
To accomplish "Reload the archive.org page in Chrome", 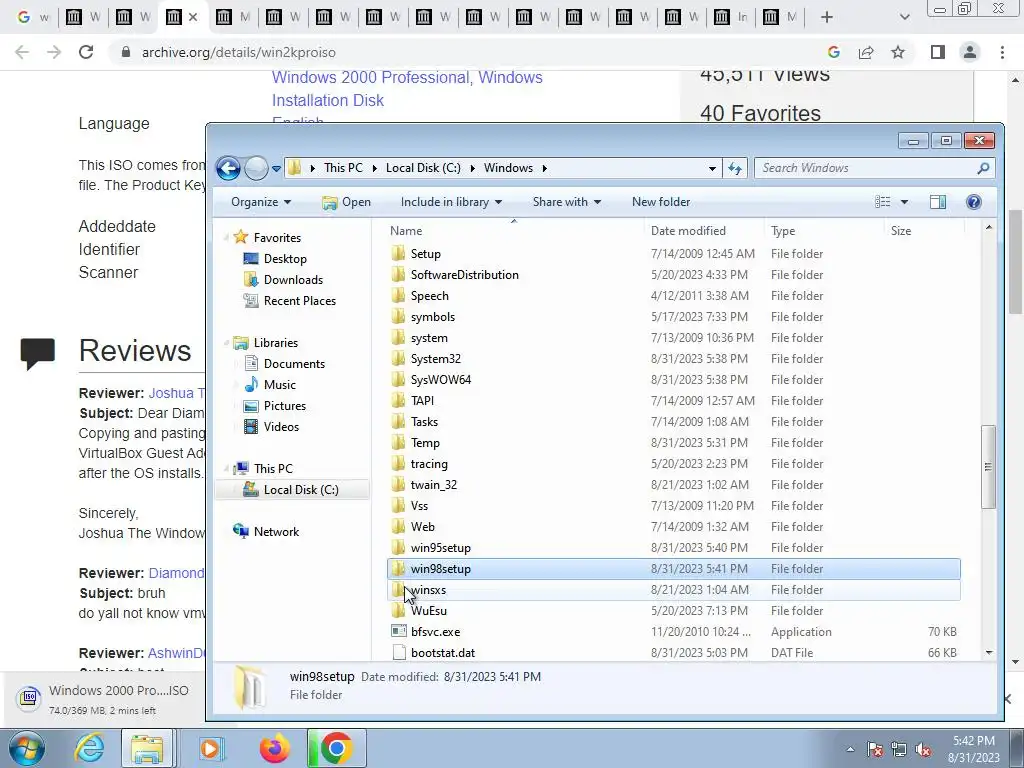I will click(86, 52).
